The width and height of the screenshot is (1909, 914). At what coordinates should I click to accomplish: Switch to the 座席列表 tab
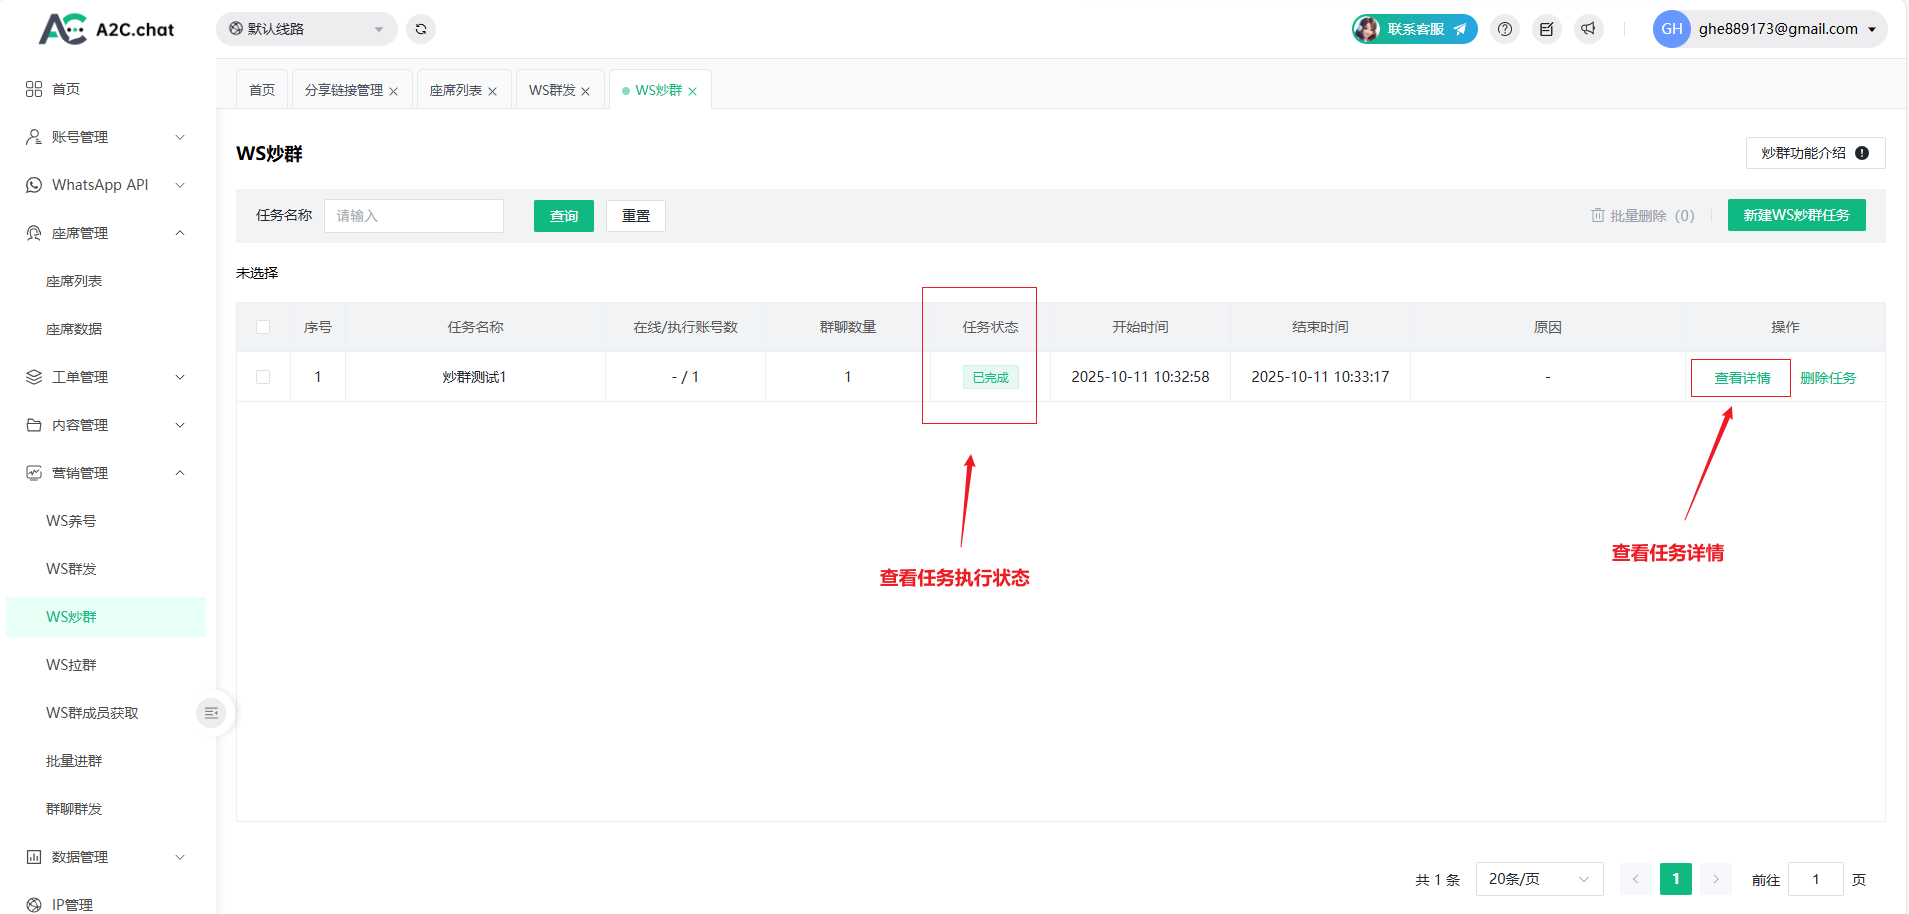(x=455, y=90)
